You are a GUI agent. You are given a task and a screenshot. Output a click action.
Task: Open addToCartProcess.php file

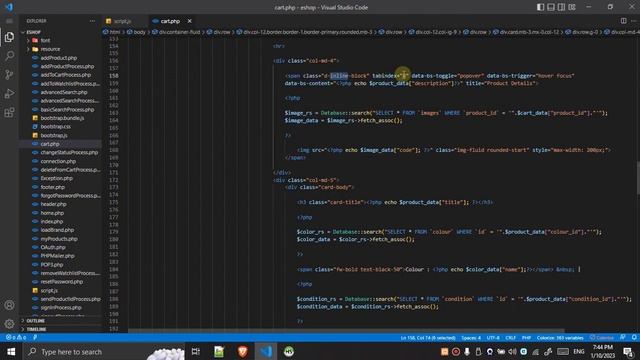pos(65,75)
